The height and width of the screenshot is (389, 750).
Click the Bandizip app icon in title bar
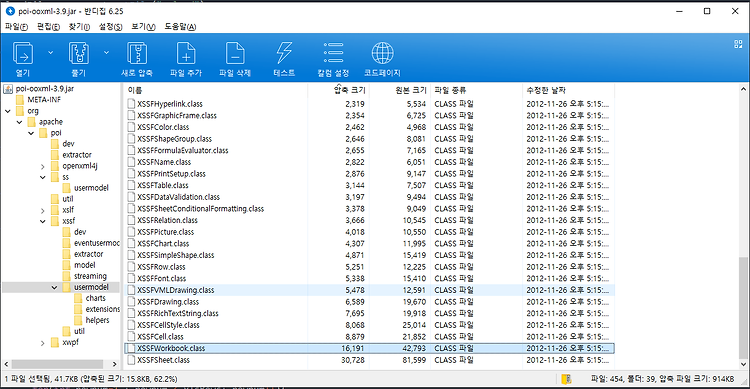click(x=10, y=11)
